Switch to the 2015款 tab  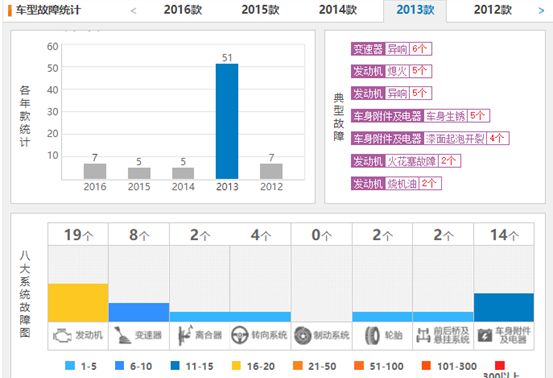pyautogui.click(x=260, y=10)
